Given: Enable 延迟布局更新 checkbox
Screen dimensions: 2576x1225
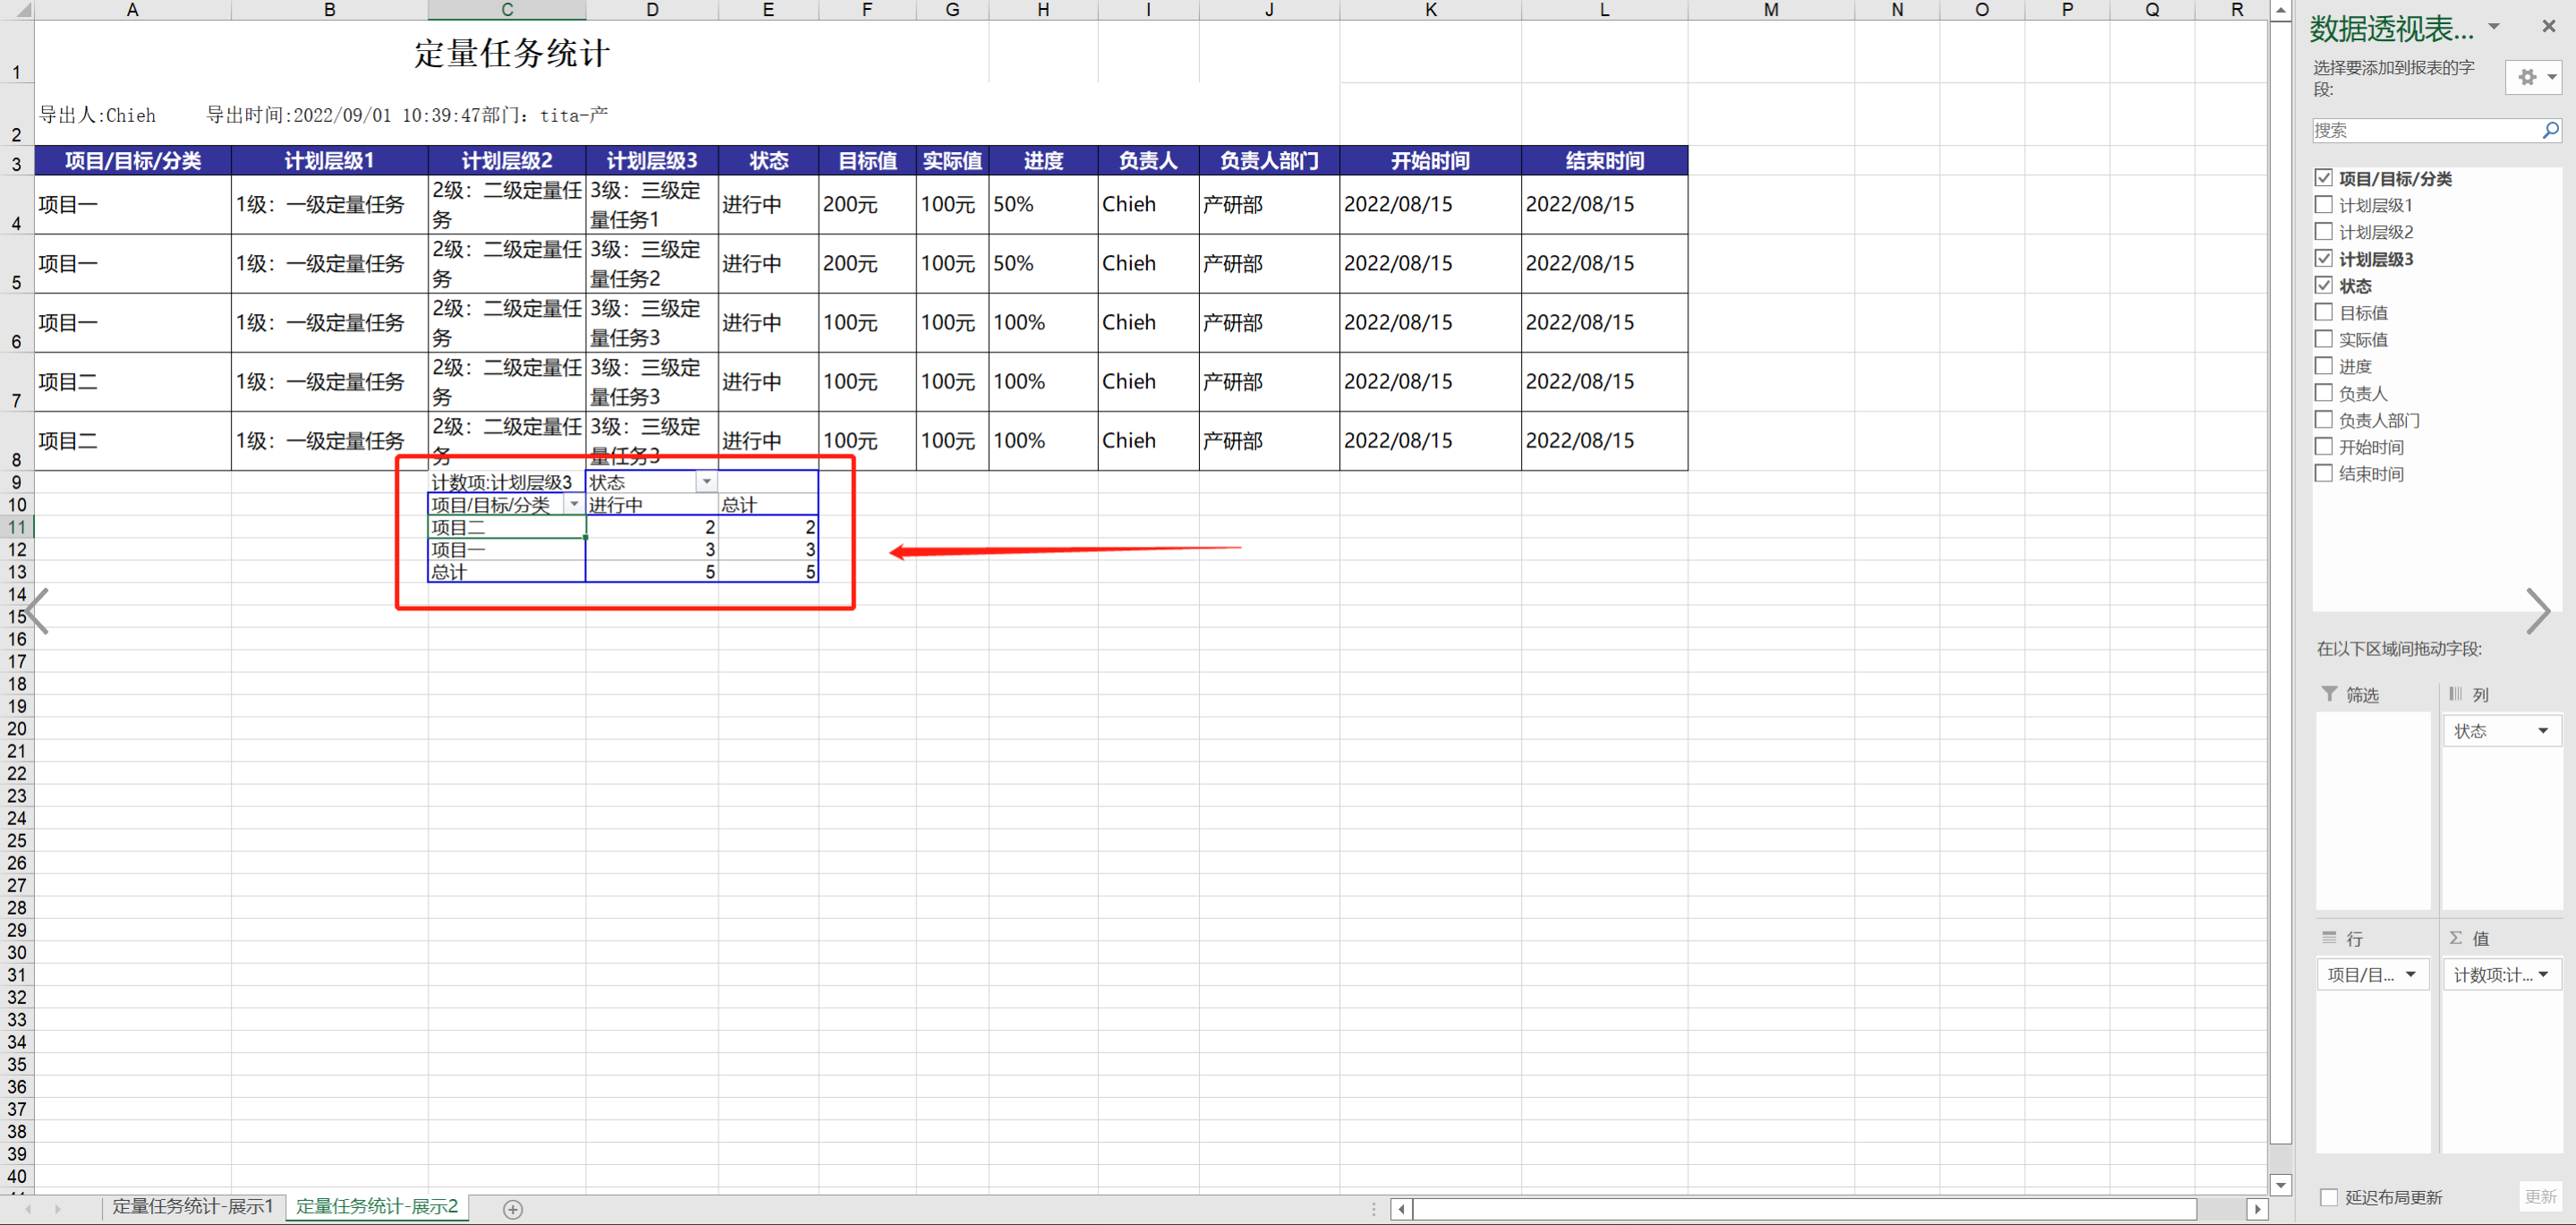Looking at the screenshot, I should 2329,1197.
